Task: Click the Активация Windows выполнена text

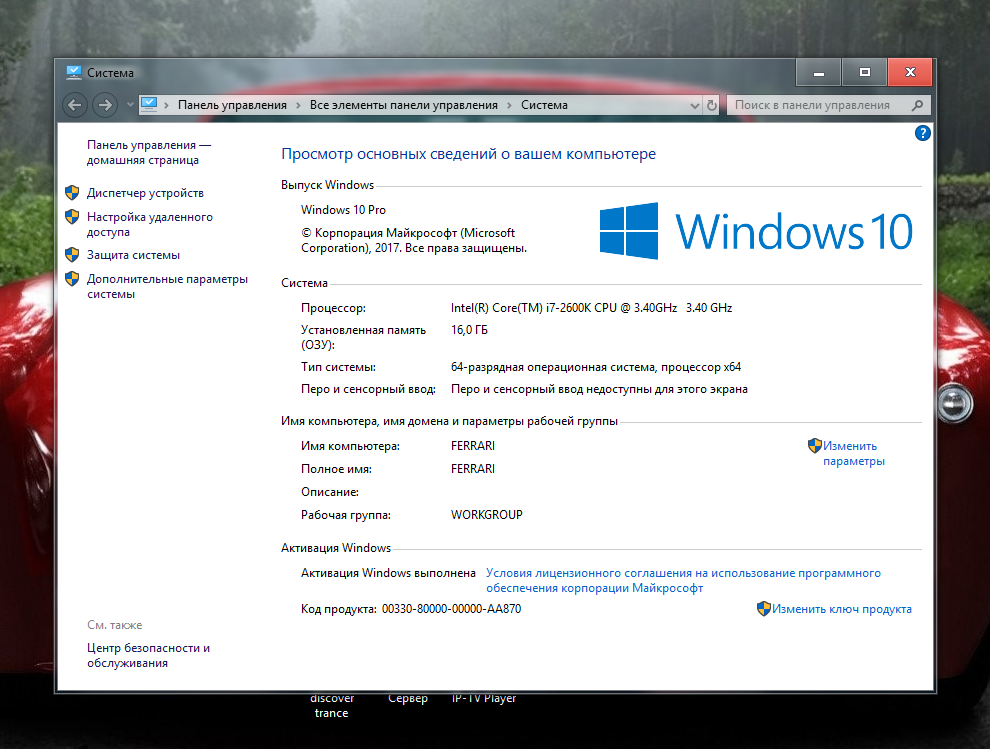Action: (x=388, y=573)
